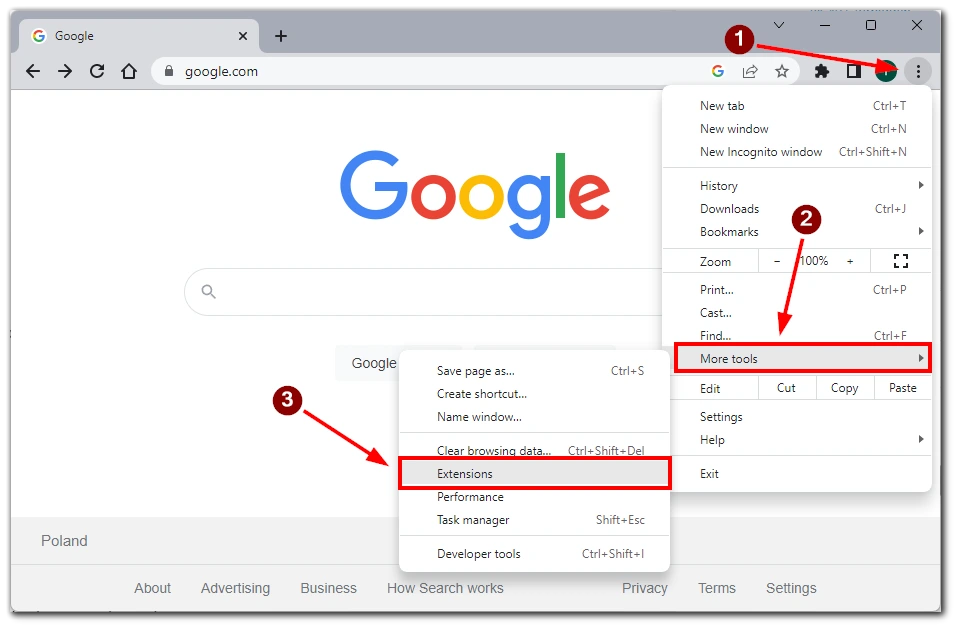Open Extensions from More tools
The image size is (959, 630).
pyautogui.click(x=535, y=474)
